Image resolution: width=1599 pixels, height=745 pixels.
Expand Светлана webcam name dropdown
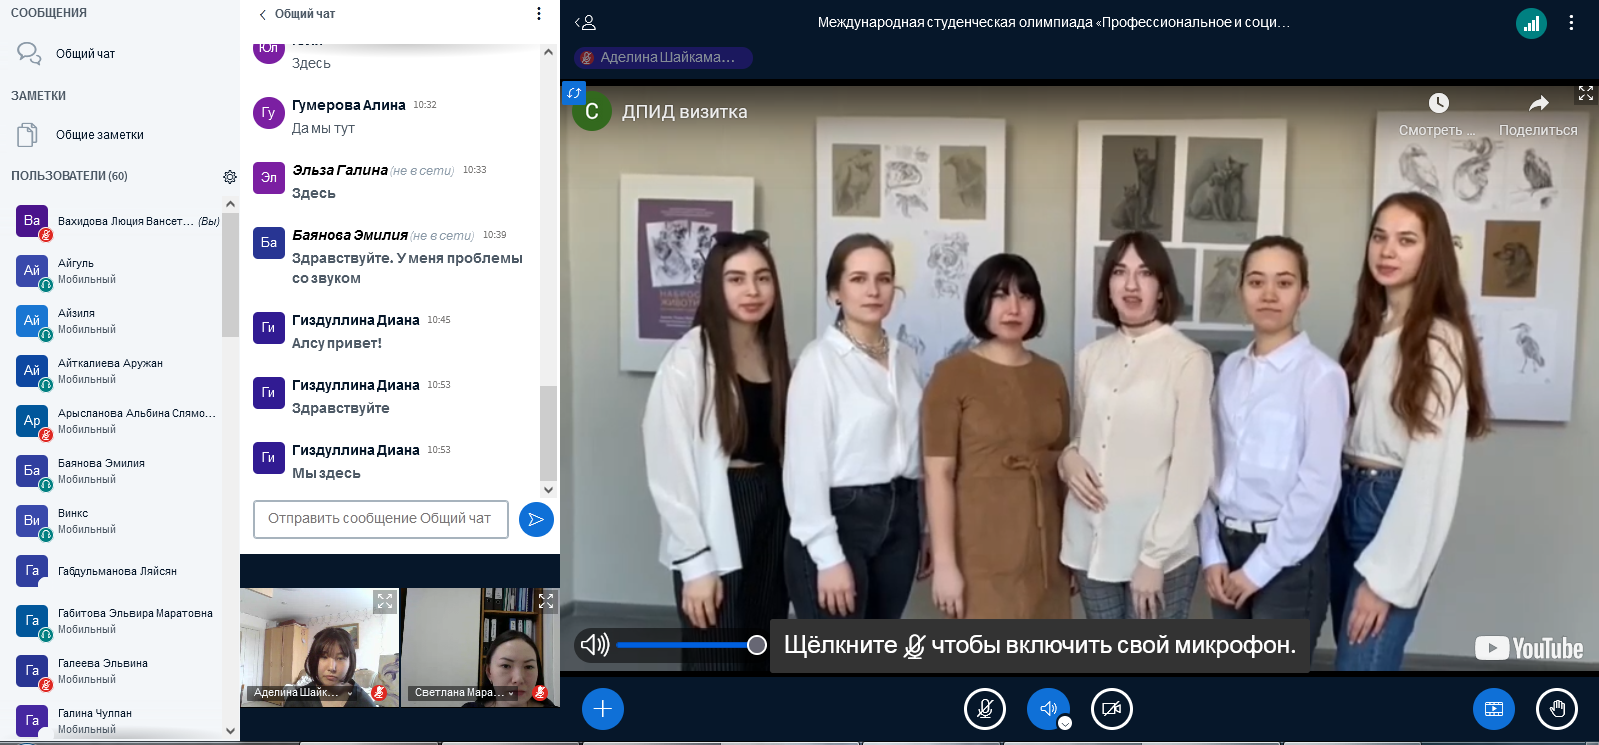(x=511, y=693)
